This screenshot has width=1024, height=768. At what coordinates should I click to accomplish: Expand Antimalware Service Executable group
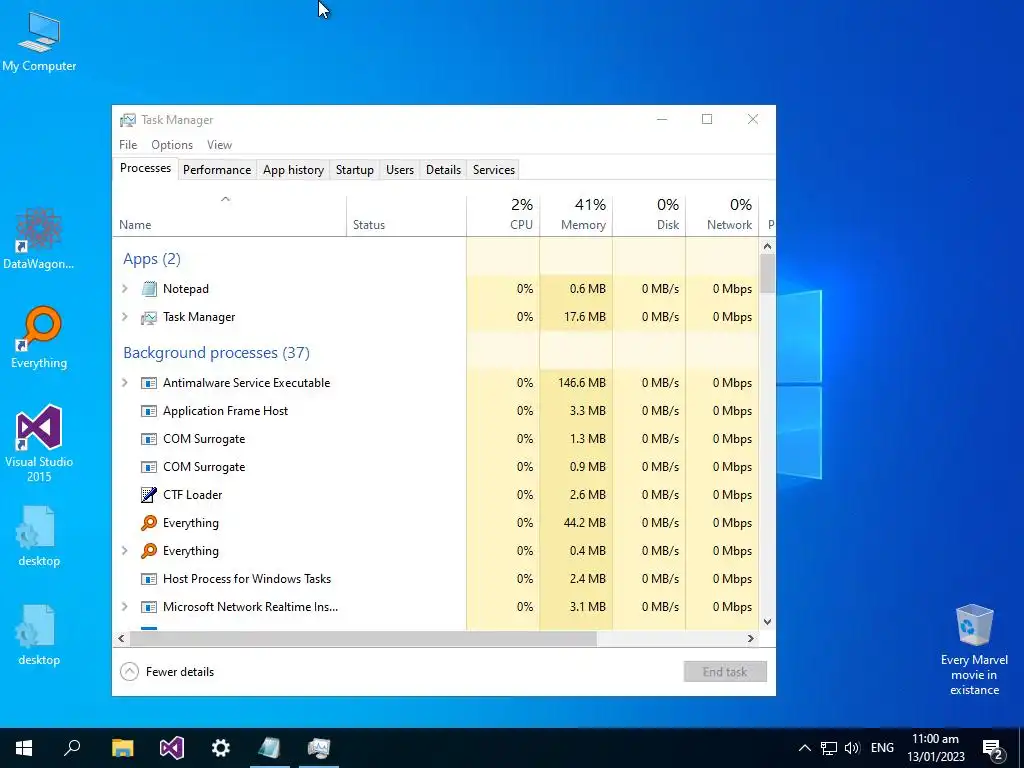click(x=125, y=382)
